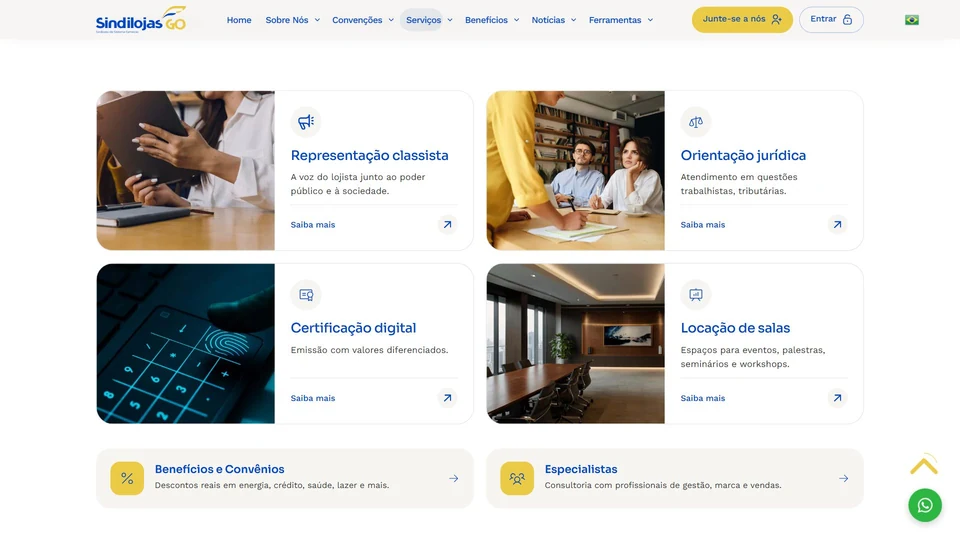Expand the Benefícios dropdown chevron
Screen dimensions: 960x540
(x=517, y=20)
